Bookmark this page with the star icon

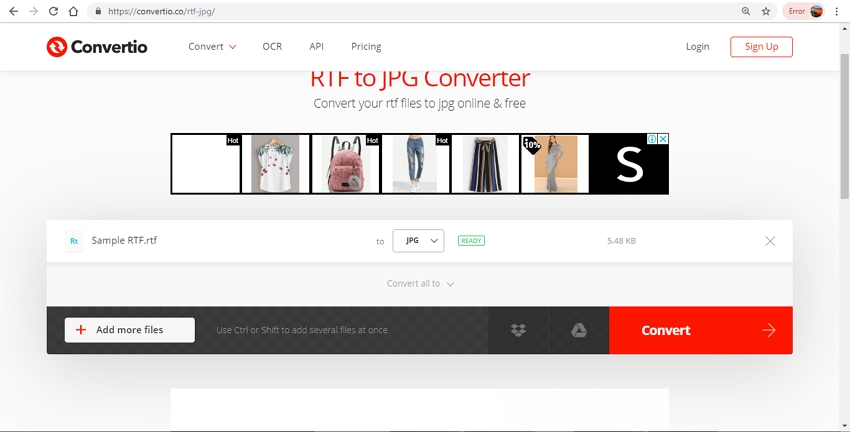point(766,11)
